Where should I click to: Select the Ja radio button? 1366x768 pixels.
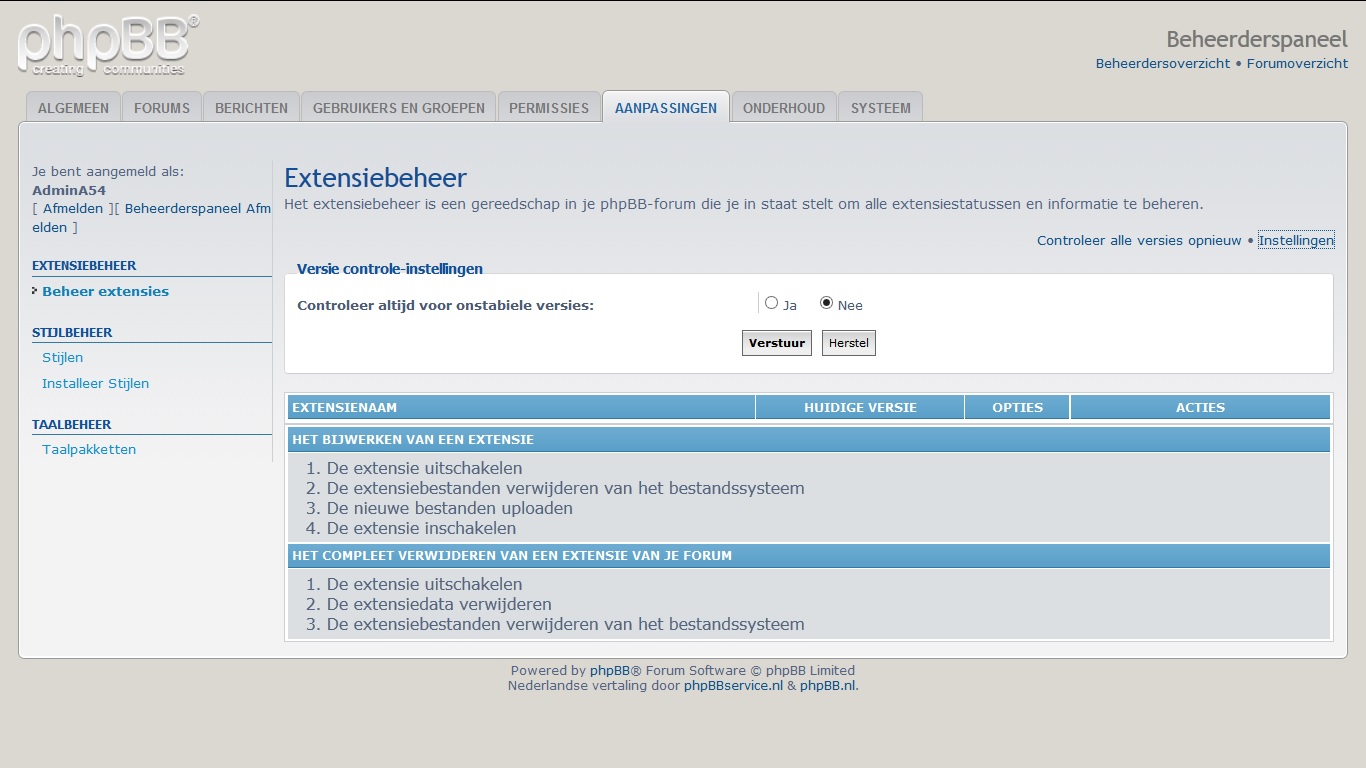click(x=771, y=303)
